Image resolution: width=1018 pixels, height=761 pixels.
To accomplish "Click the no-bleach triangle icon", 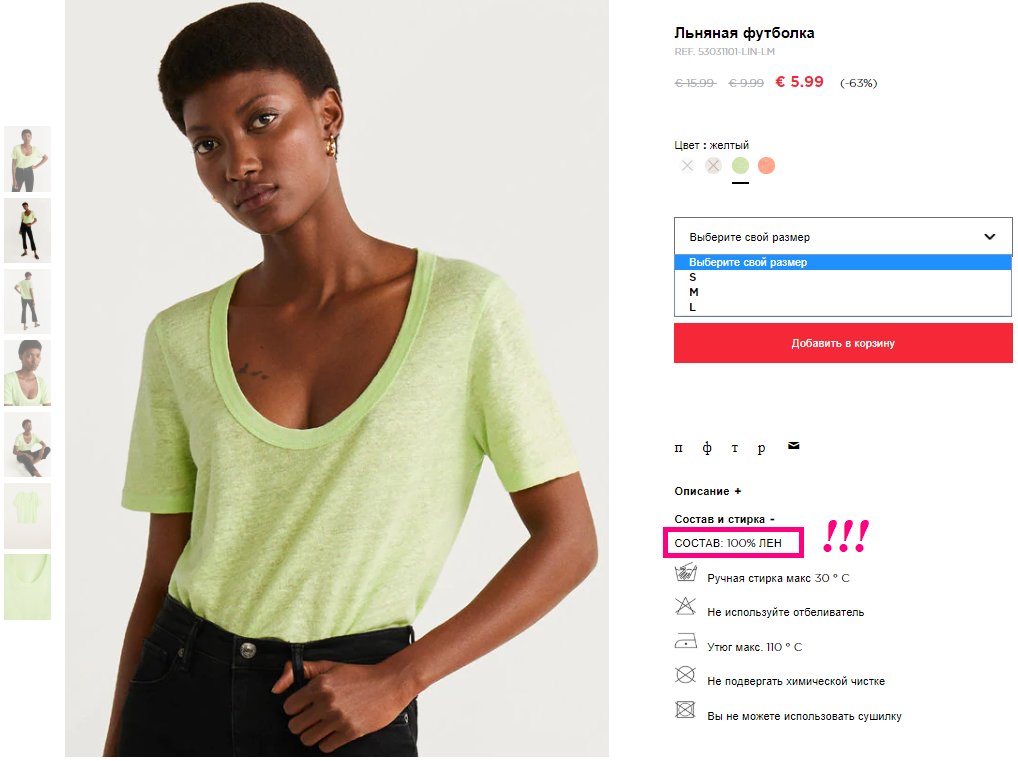I will 685,606.
